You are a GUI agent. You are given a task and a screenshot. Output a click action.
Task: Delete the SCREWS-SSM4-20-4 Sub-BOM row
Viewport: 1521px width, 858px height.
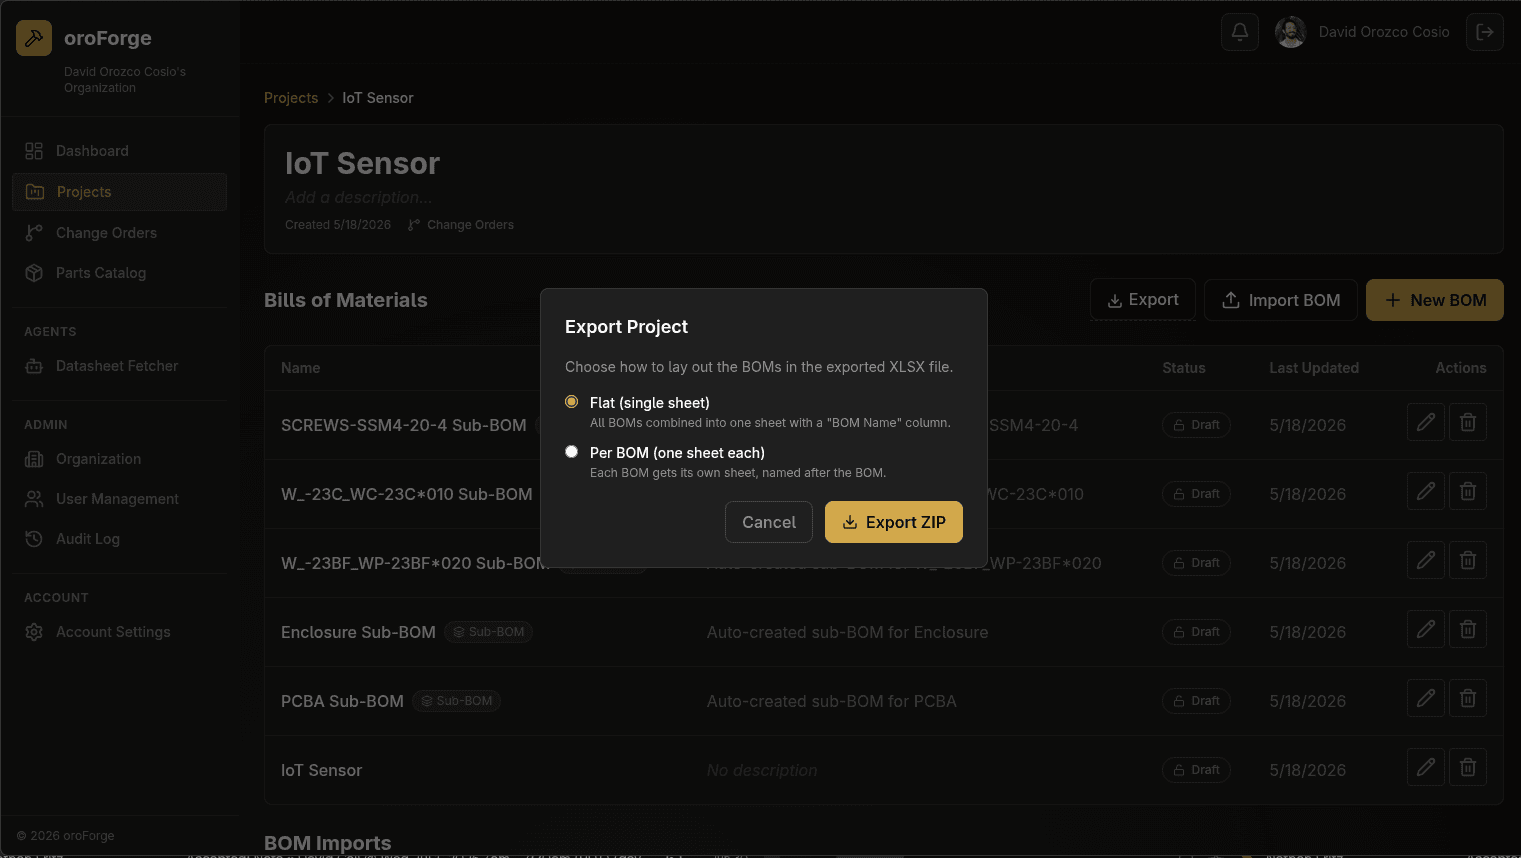click(x=1468, y=422)
